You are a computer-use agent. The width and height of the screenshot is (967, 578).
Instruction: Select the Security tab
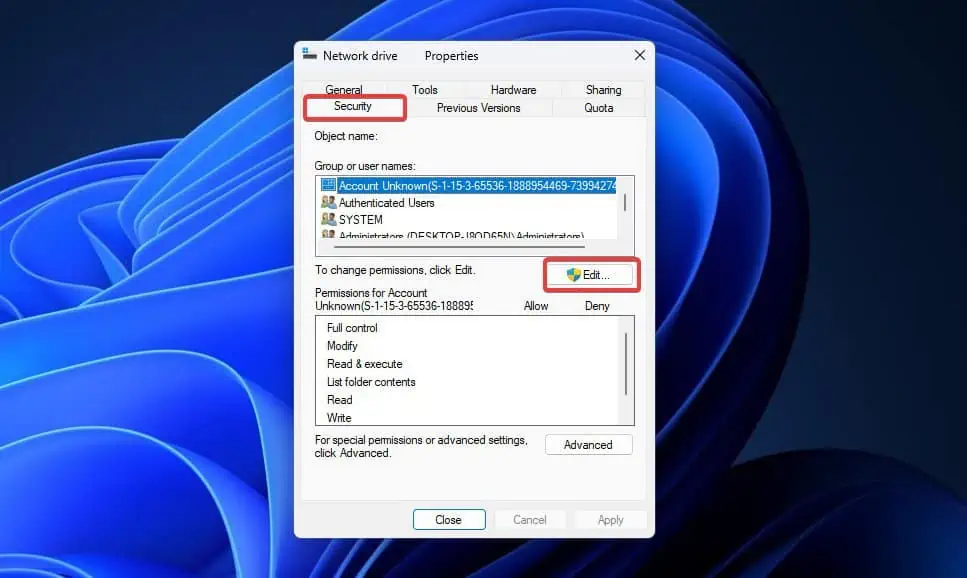click(x=353, y=106)
